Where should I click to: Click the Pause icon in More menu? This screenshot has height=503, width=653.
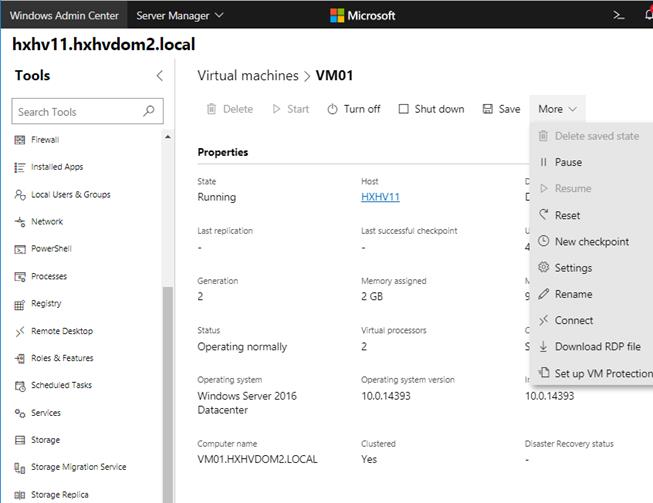coord(543,162)
